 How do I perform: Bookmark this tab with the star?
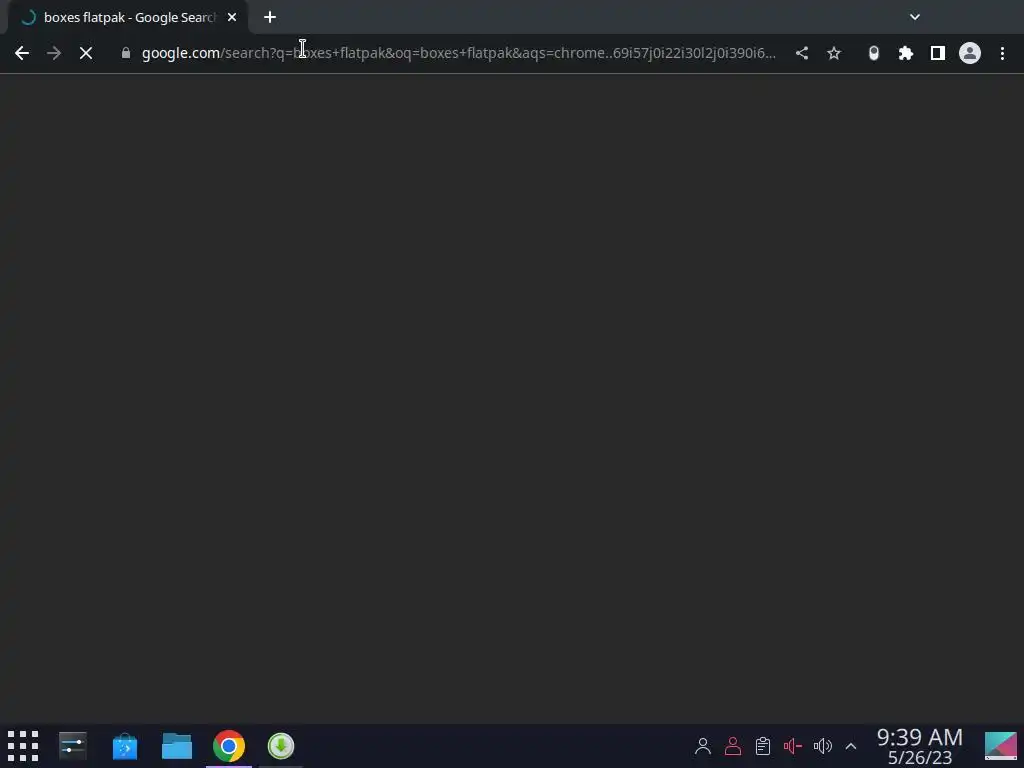click(x=834, y=53)
